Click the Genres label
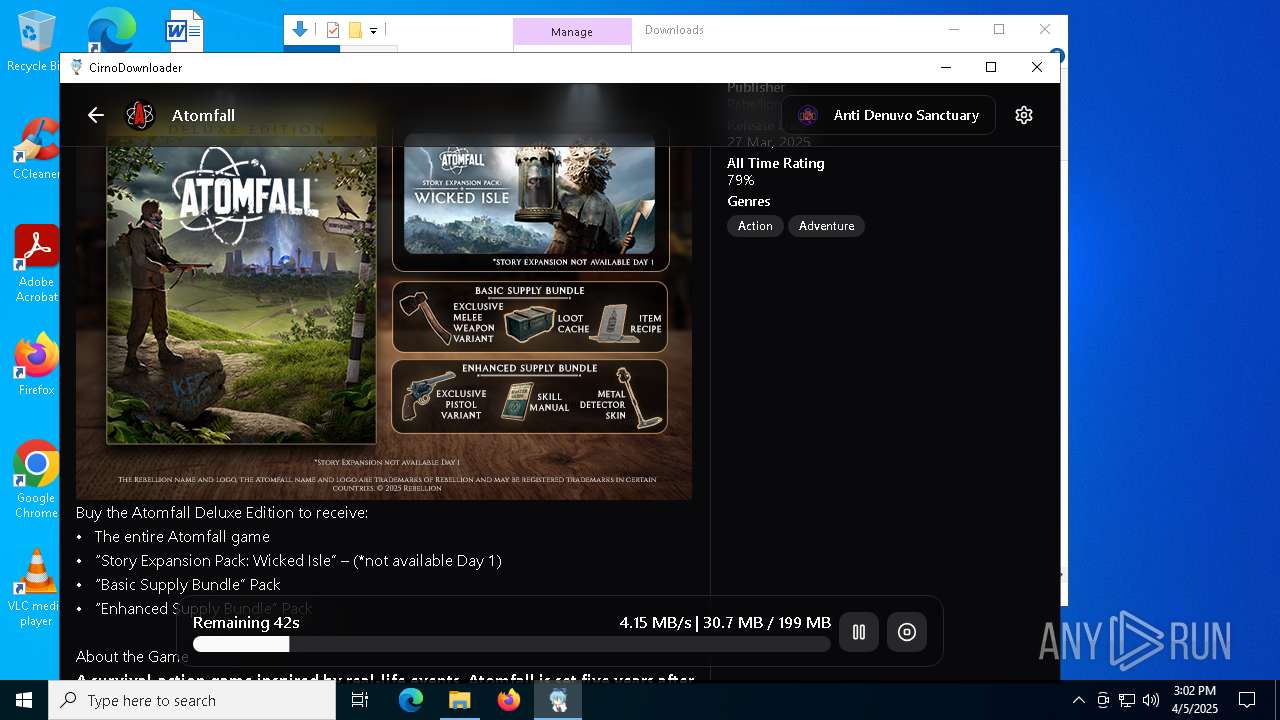 (749, 201)
